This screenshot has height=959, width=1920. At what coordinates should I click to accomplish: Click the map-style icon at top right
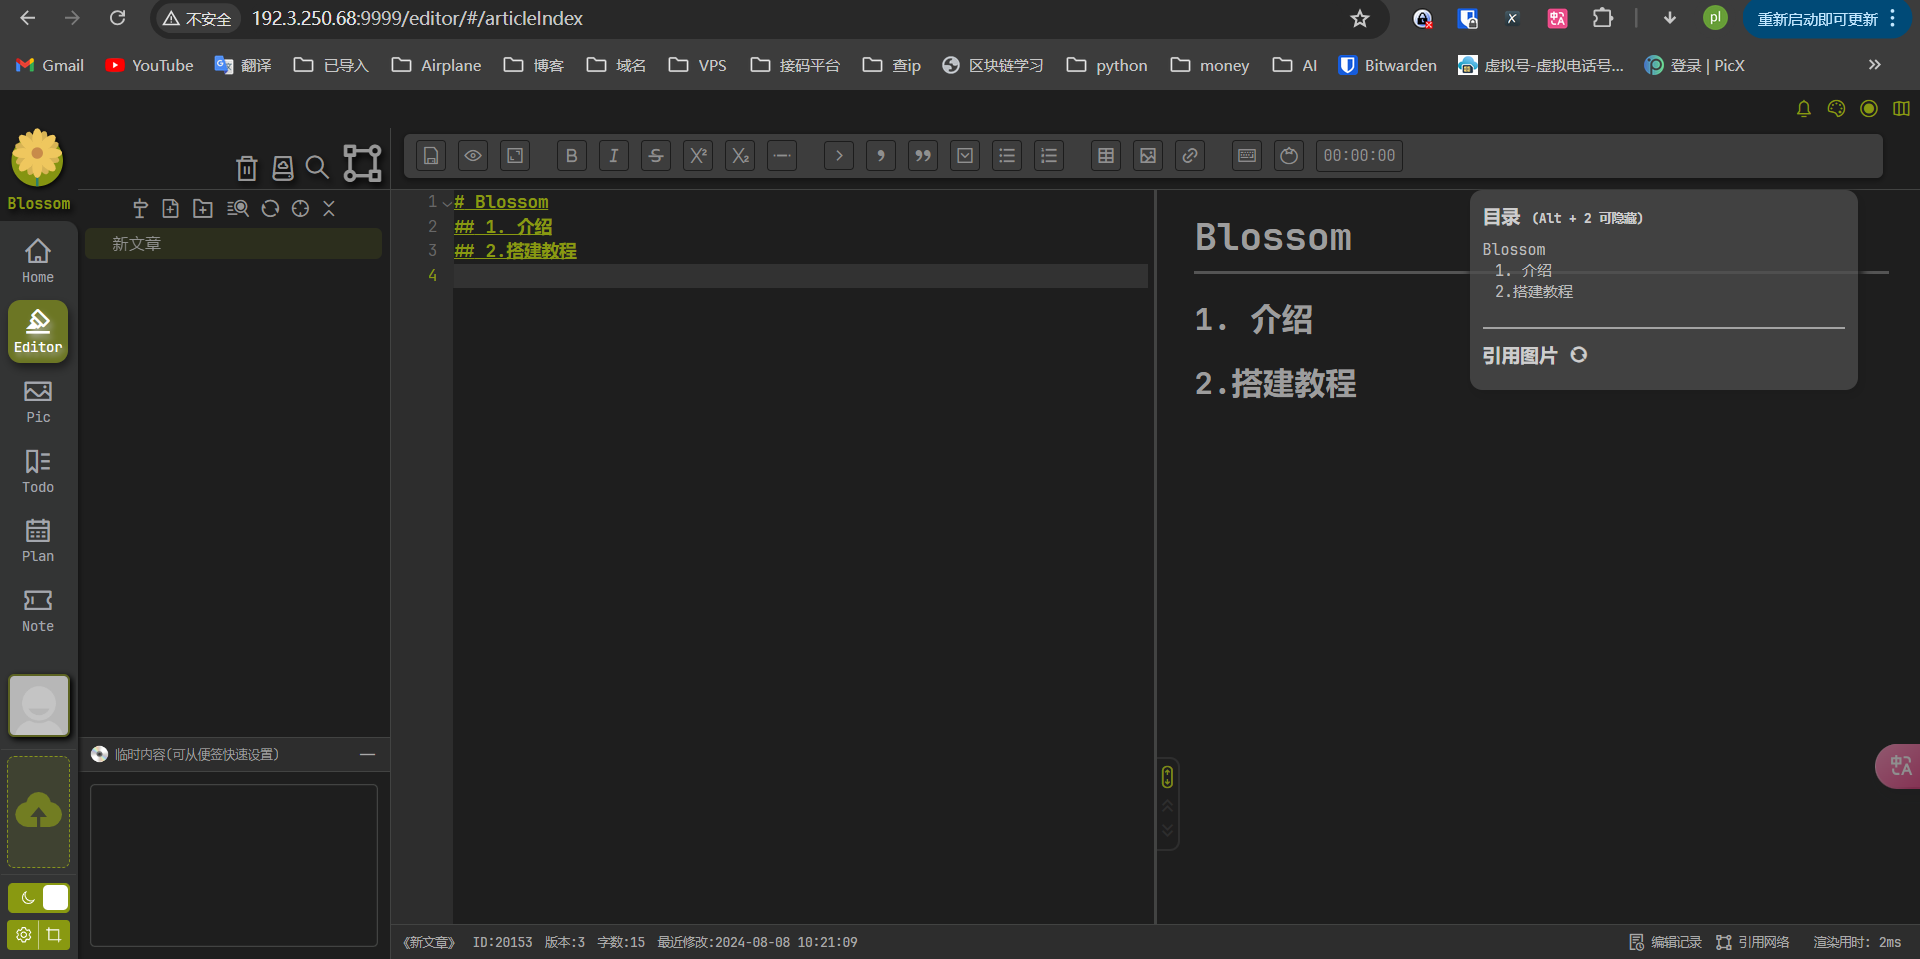[x=1901, y=108]
